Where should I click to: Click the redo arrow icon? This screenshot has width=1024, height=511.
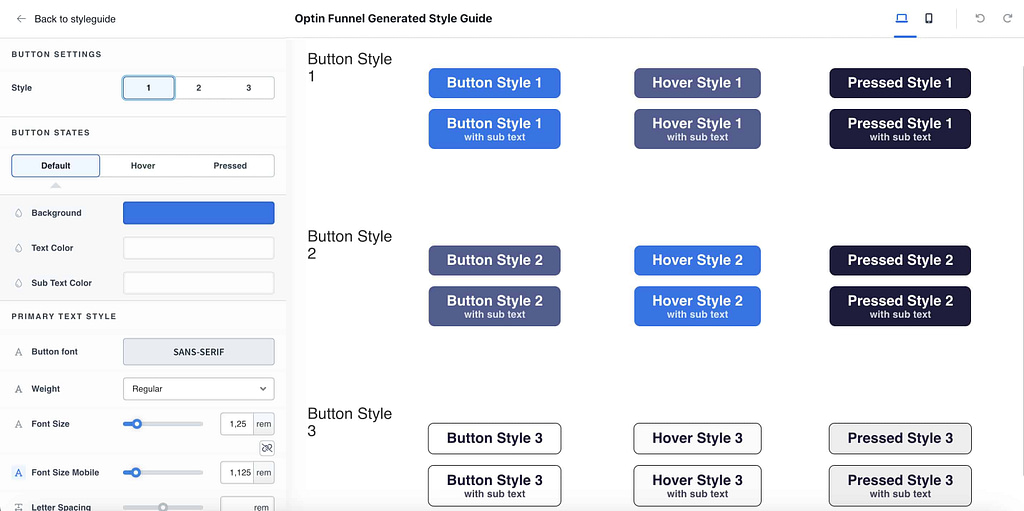pyautogui.click(x=1007, y=18)
